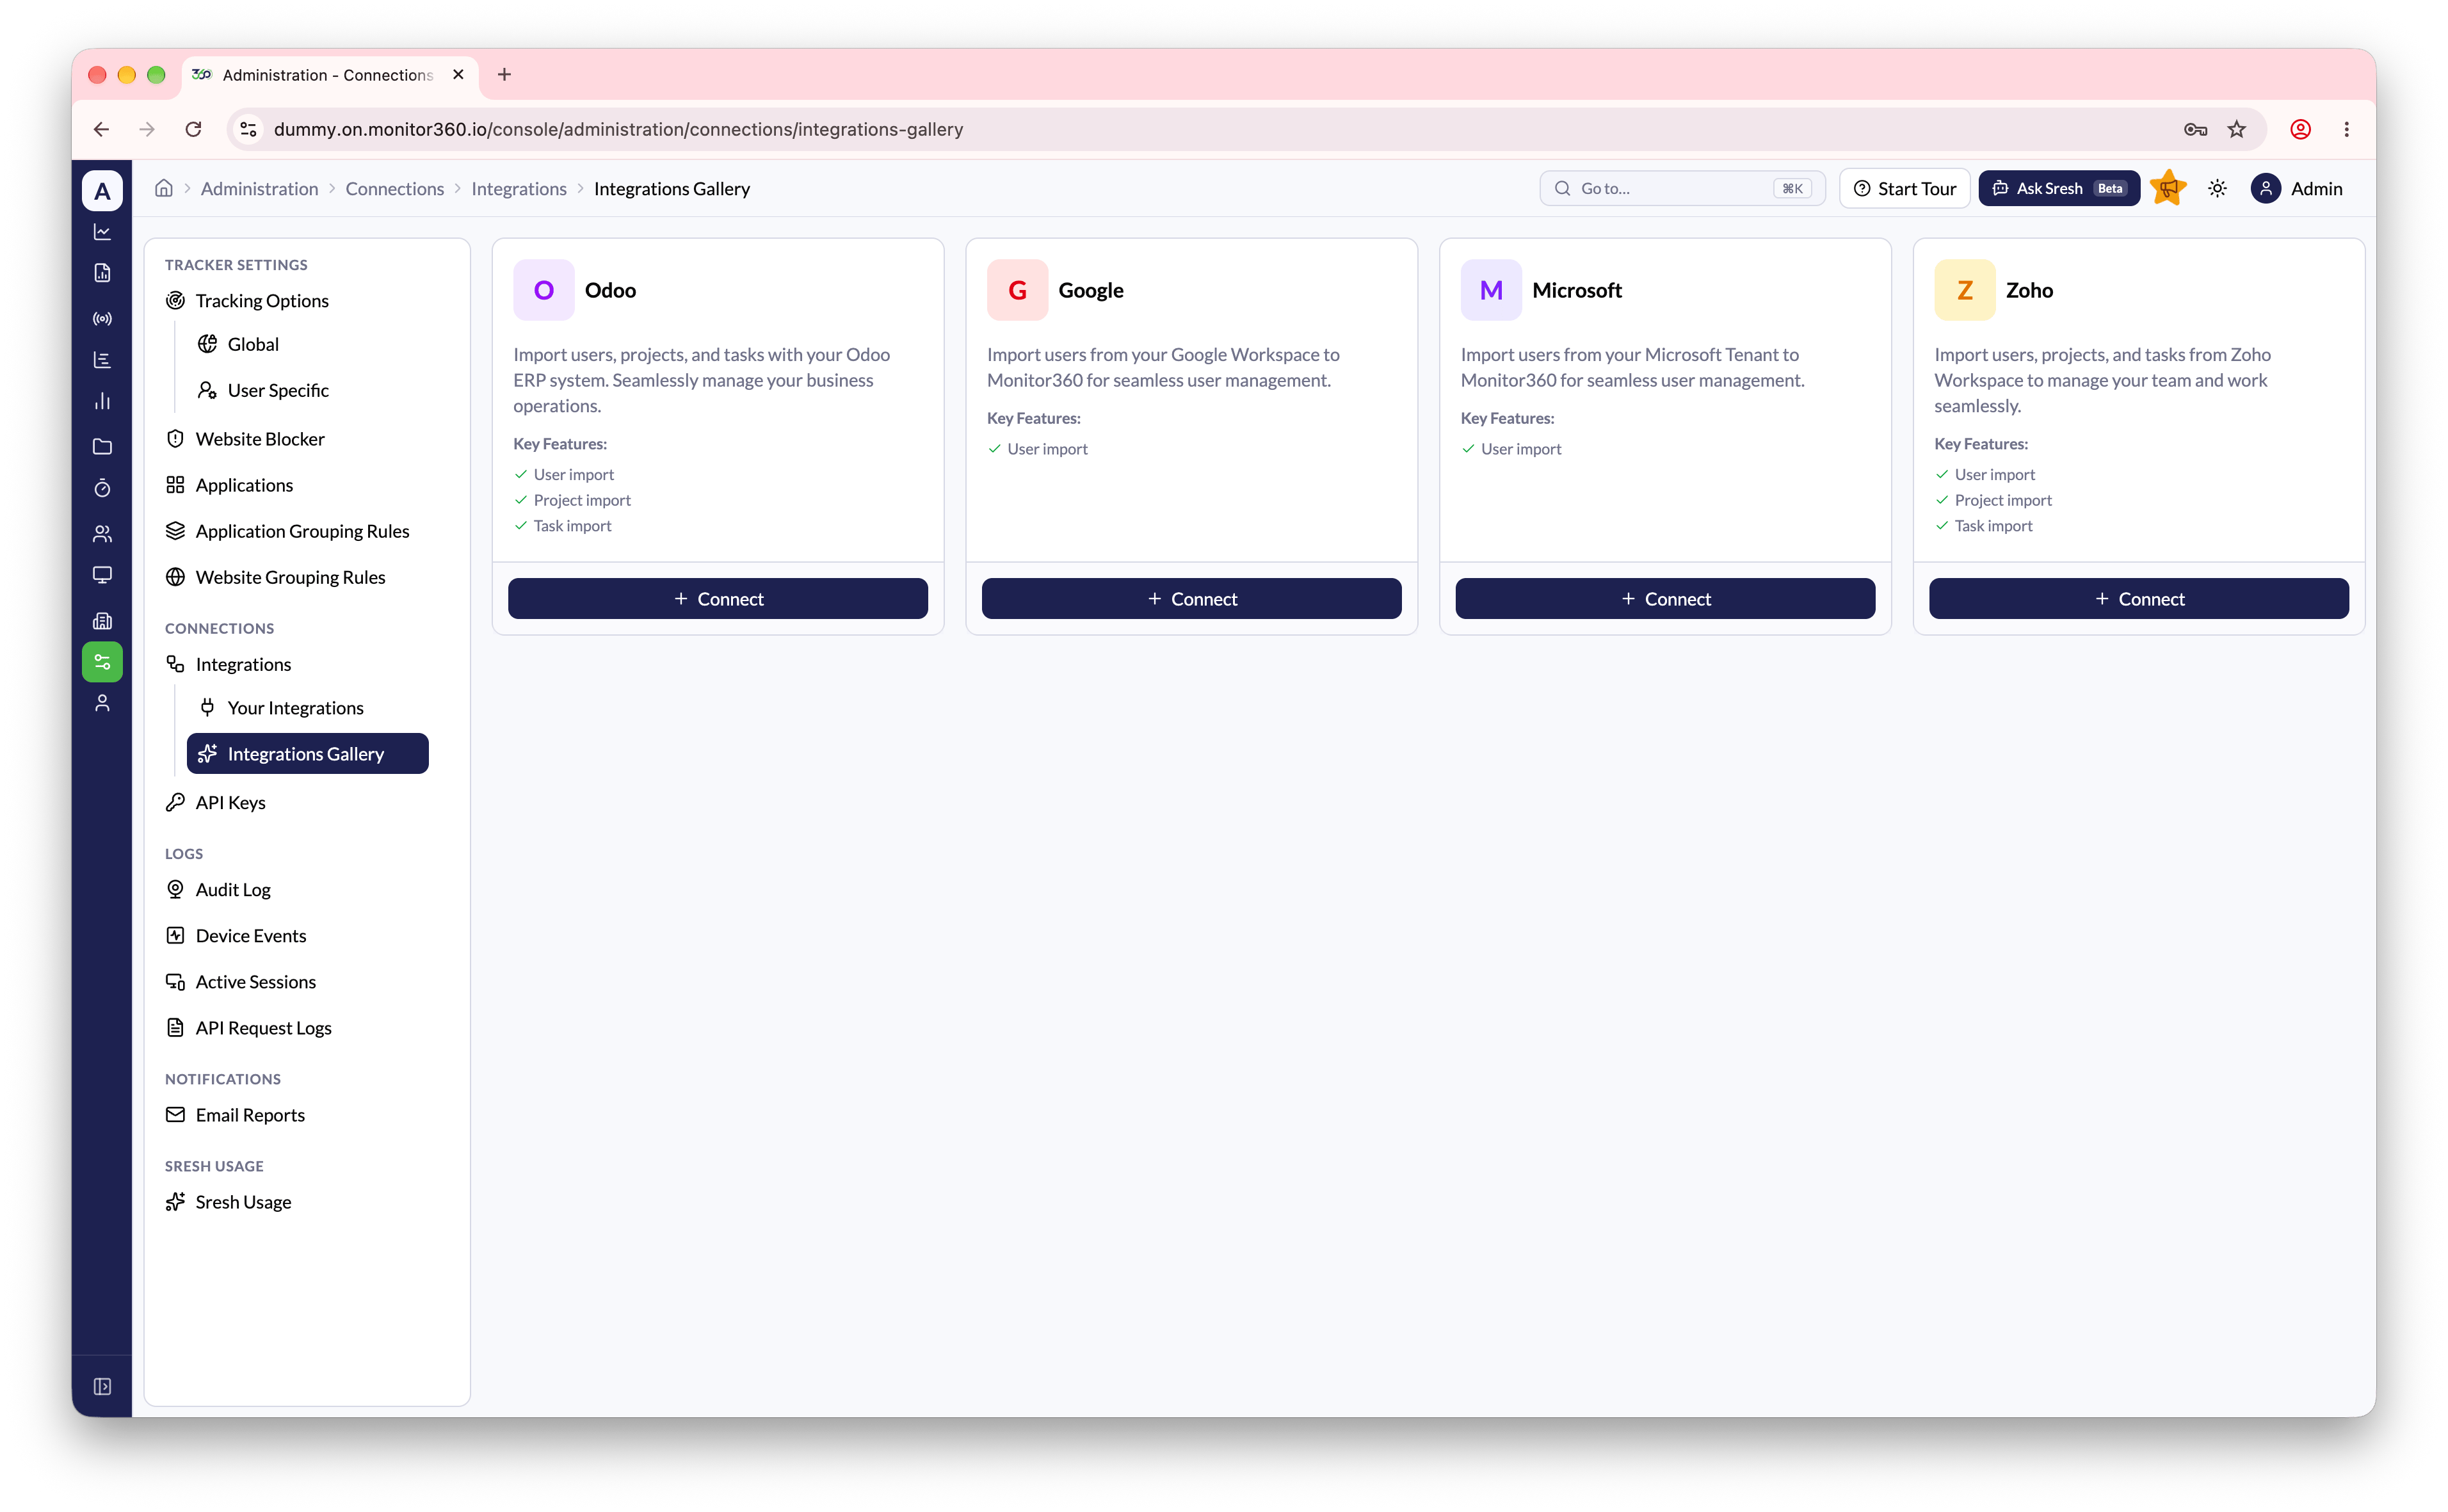Screen dimensions: 2448x1512
Task: Bookmark page with browser star icon
Action: tap(2237, 129)
